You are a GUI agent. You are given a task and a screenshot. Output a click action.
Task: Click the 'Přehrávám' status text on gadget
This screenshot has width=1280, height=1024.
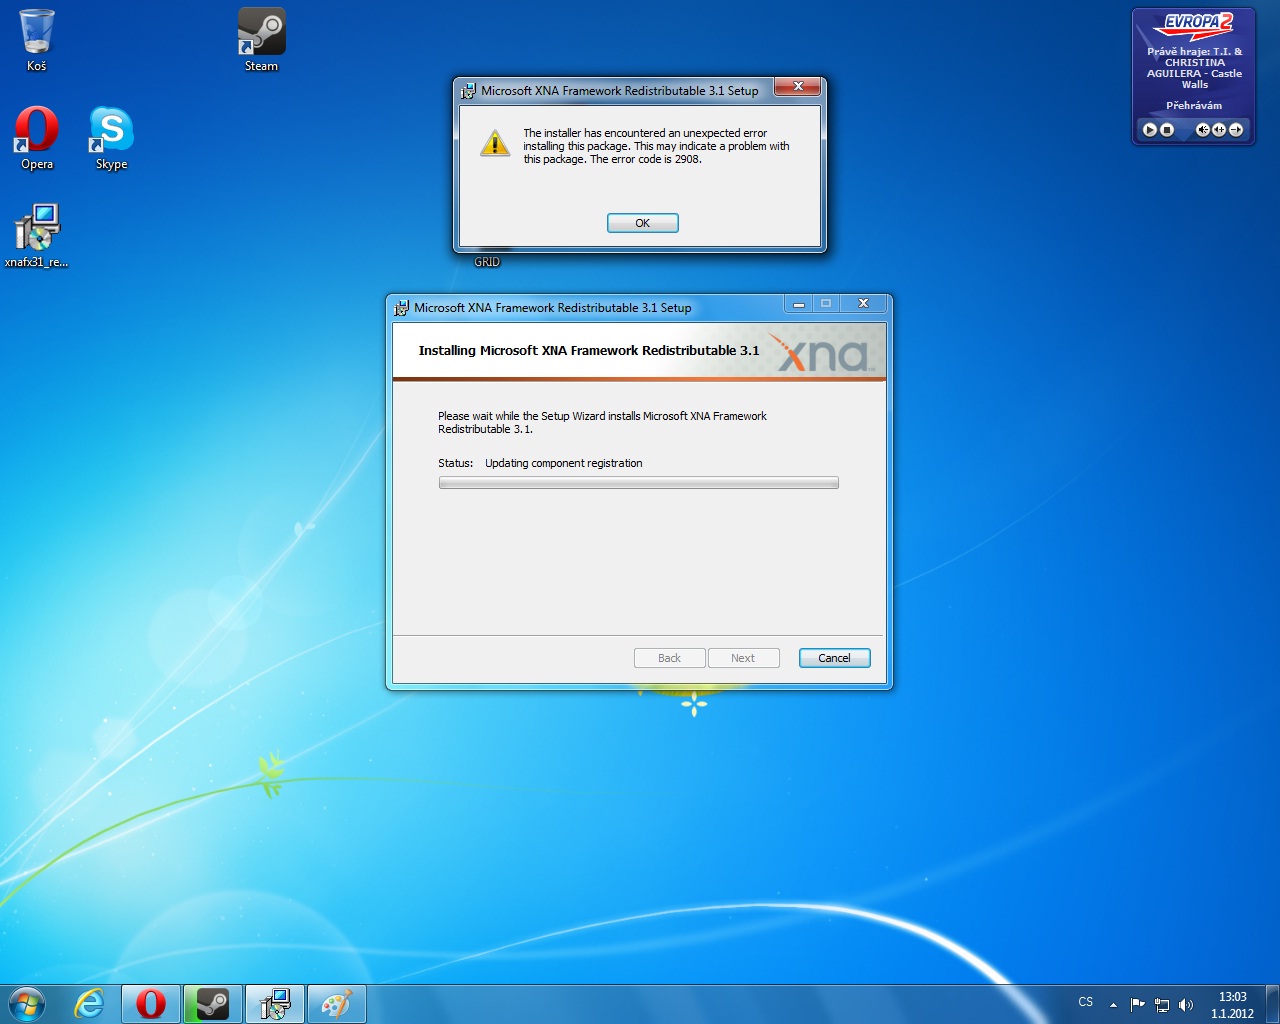tap(1194, 105)
